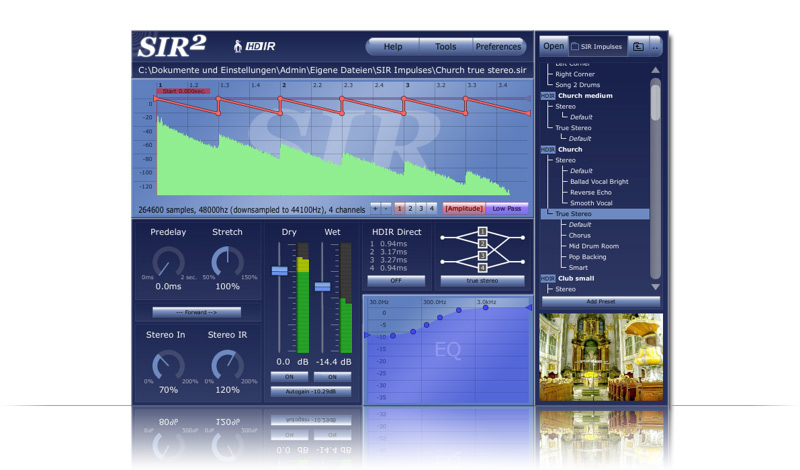Click the Stretch knob
This screenshot has width=800, height=470.
coord(228,262)
